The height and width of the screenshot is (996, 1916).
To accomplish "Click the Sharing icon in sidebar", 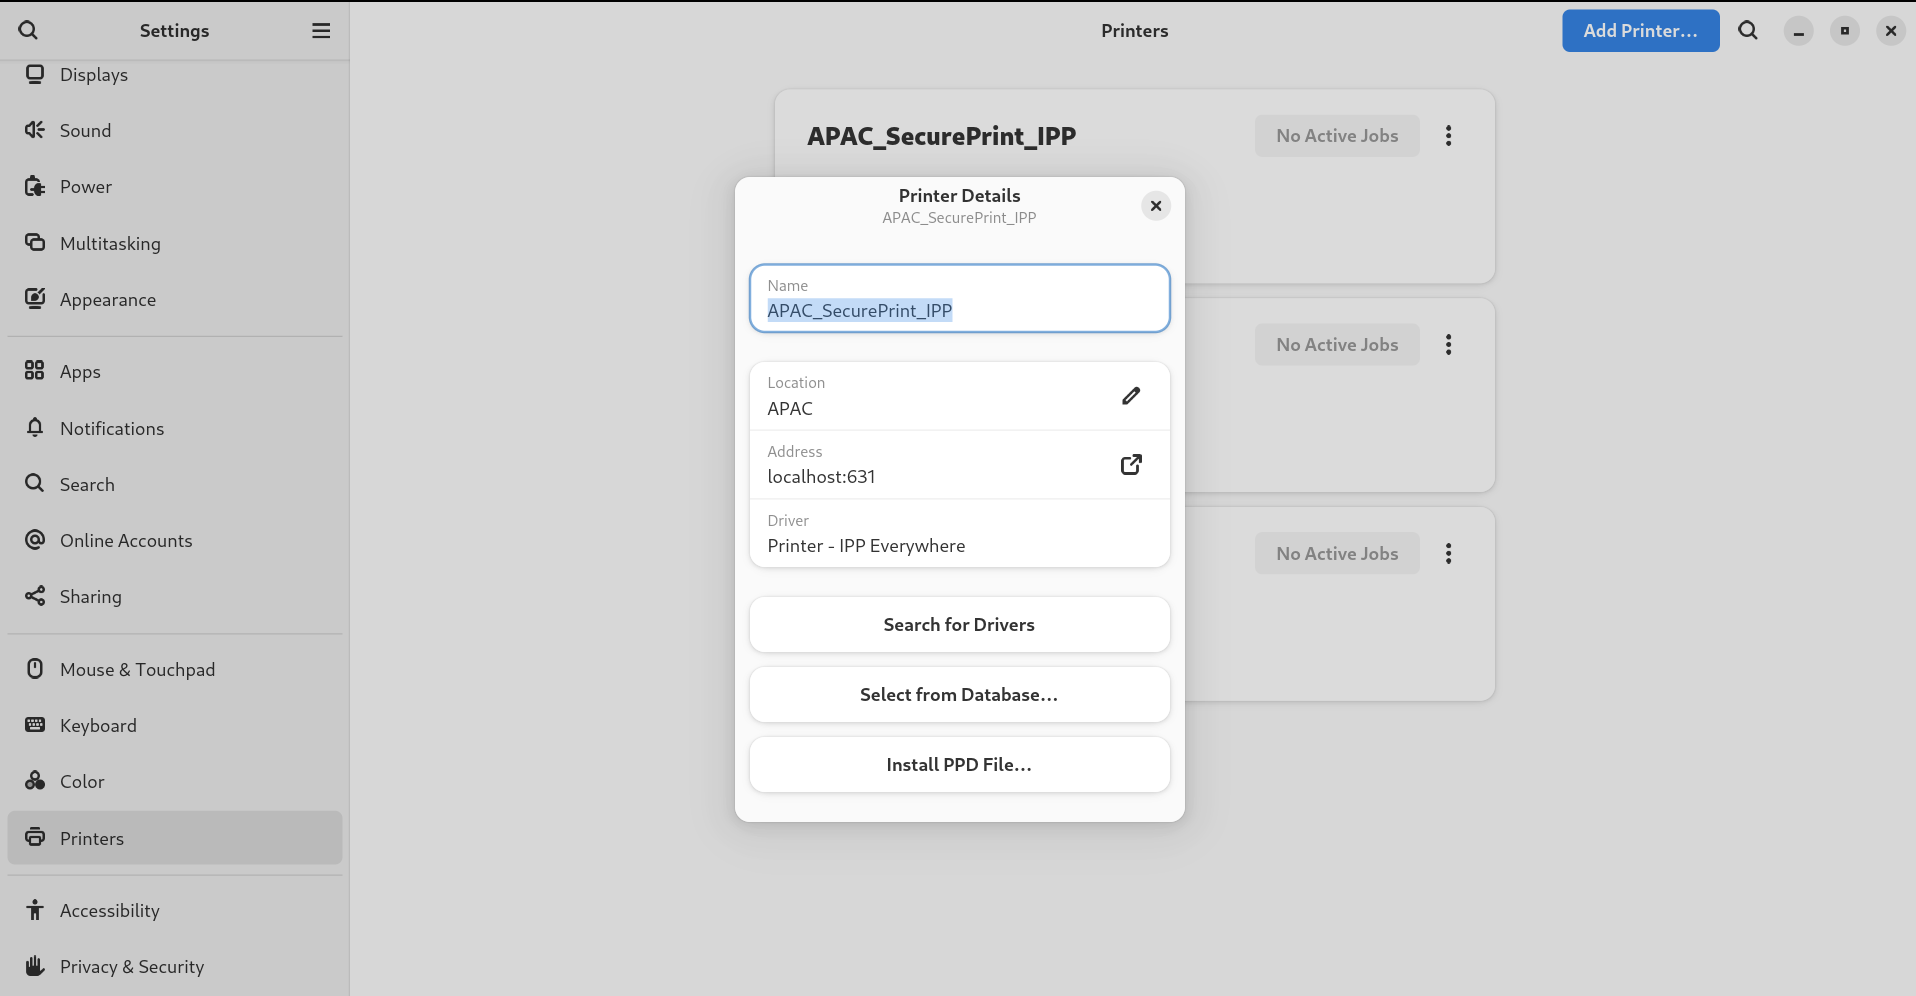I will (x=35, y=596).
